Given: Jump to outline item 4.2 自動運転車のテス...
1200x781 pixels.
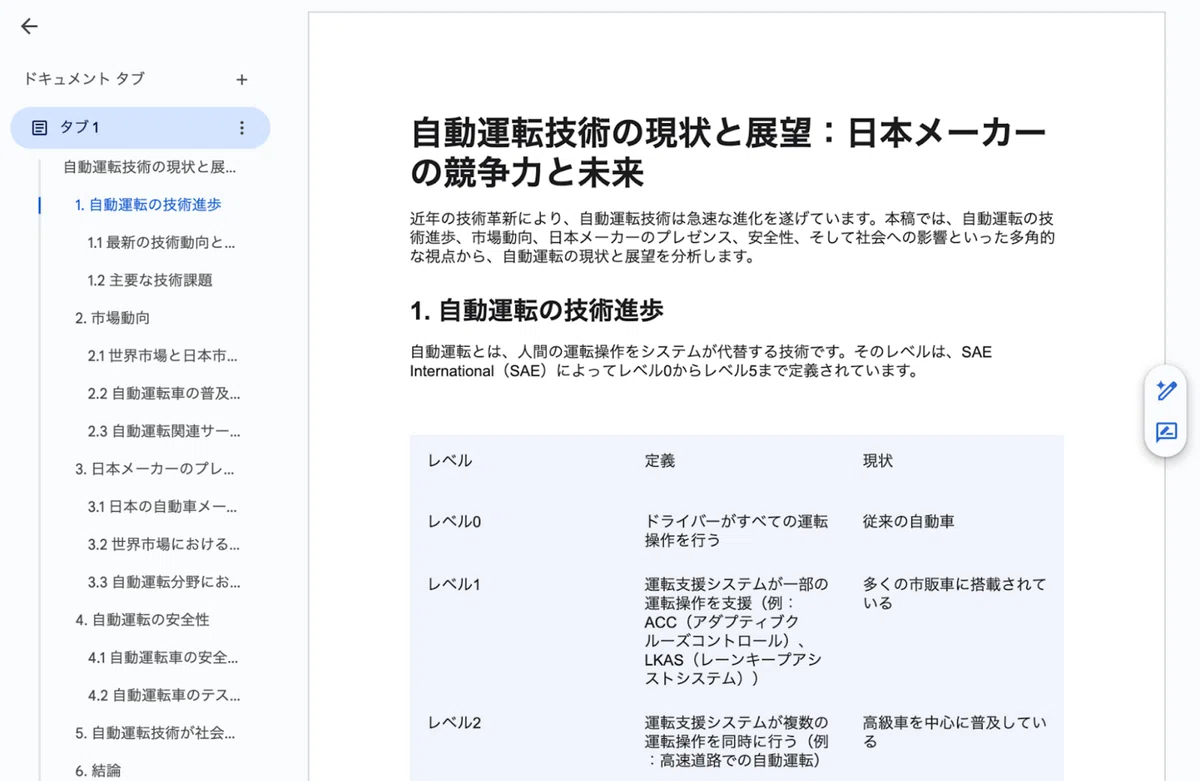Looking at the screenshot, I should coord(164,697).
